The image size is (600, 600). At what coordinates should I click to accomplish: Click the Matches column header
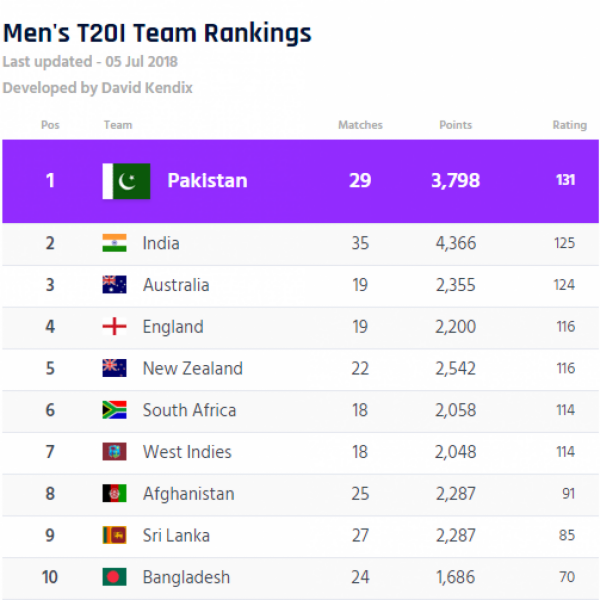(x=360, y=125)
